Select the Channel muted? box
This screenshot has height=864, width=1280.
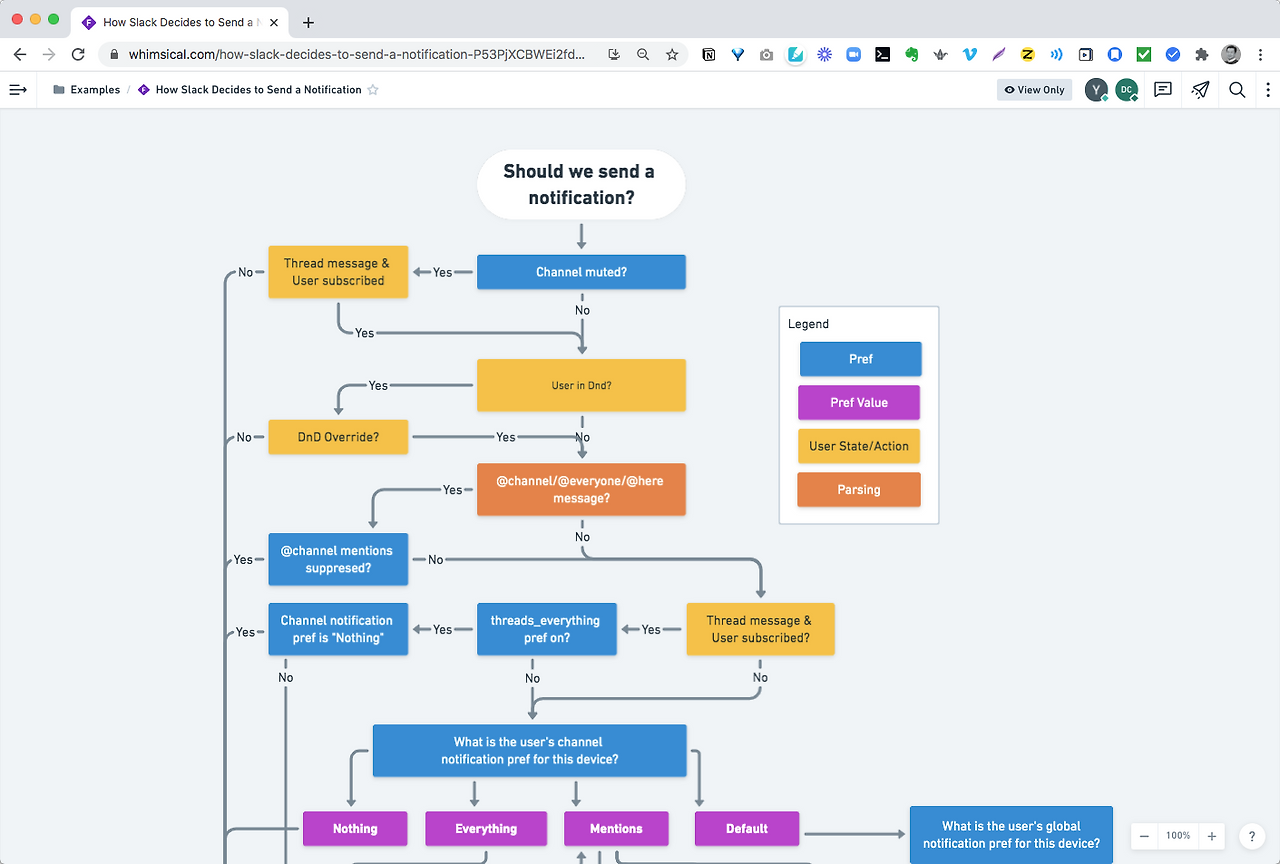pyautogui.click(x=581, y=272)
